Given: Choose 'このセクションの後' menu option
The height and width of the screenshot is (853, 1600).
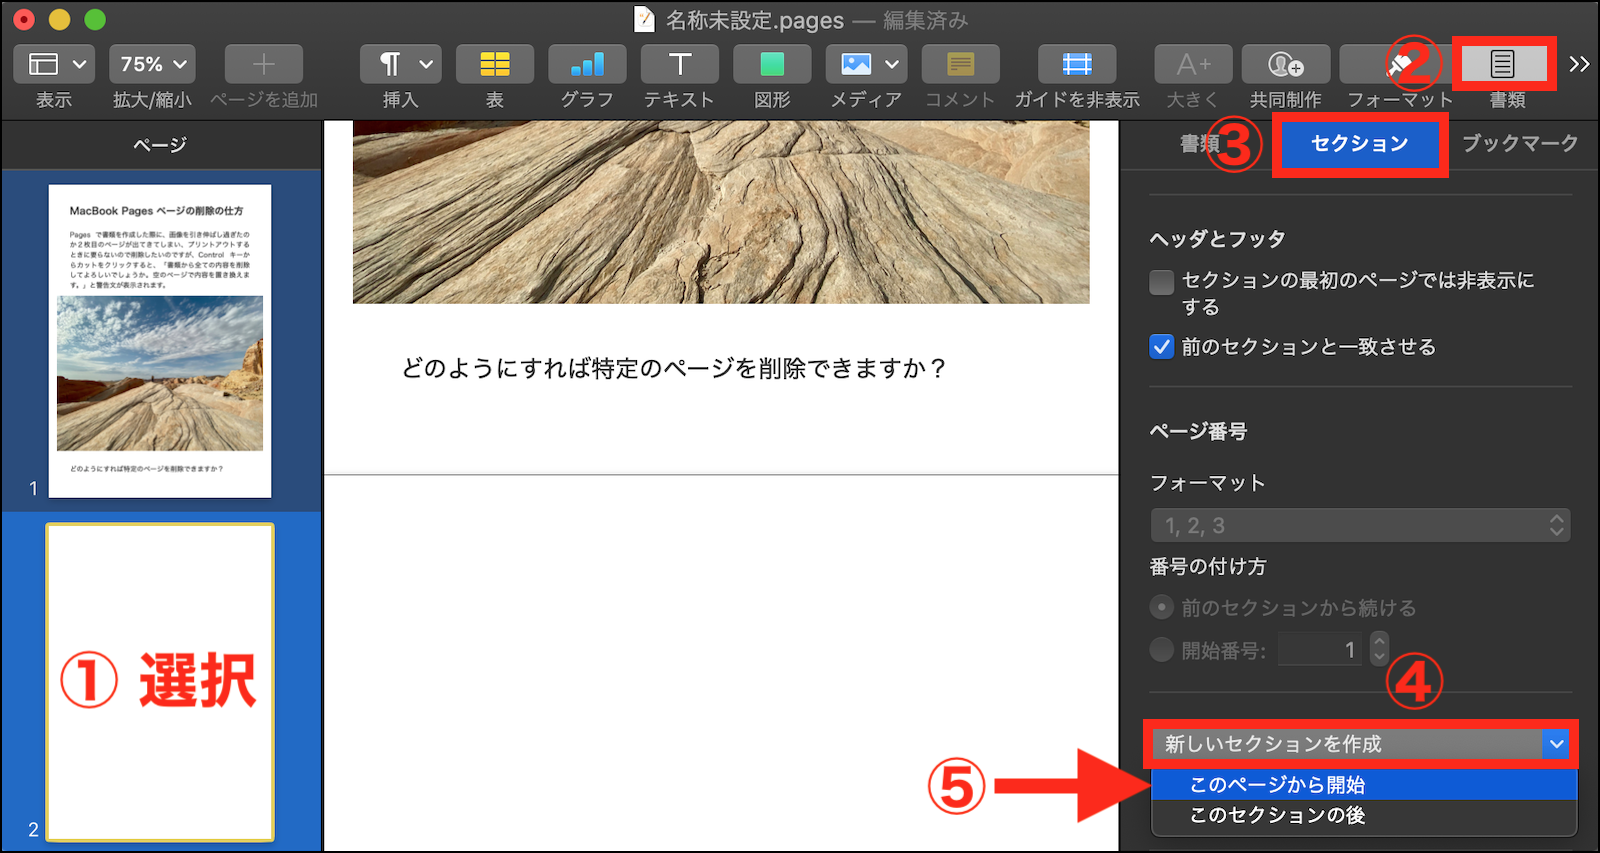Looking at the screenshot, I should 1277,815.
